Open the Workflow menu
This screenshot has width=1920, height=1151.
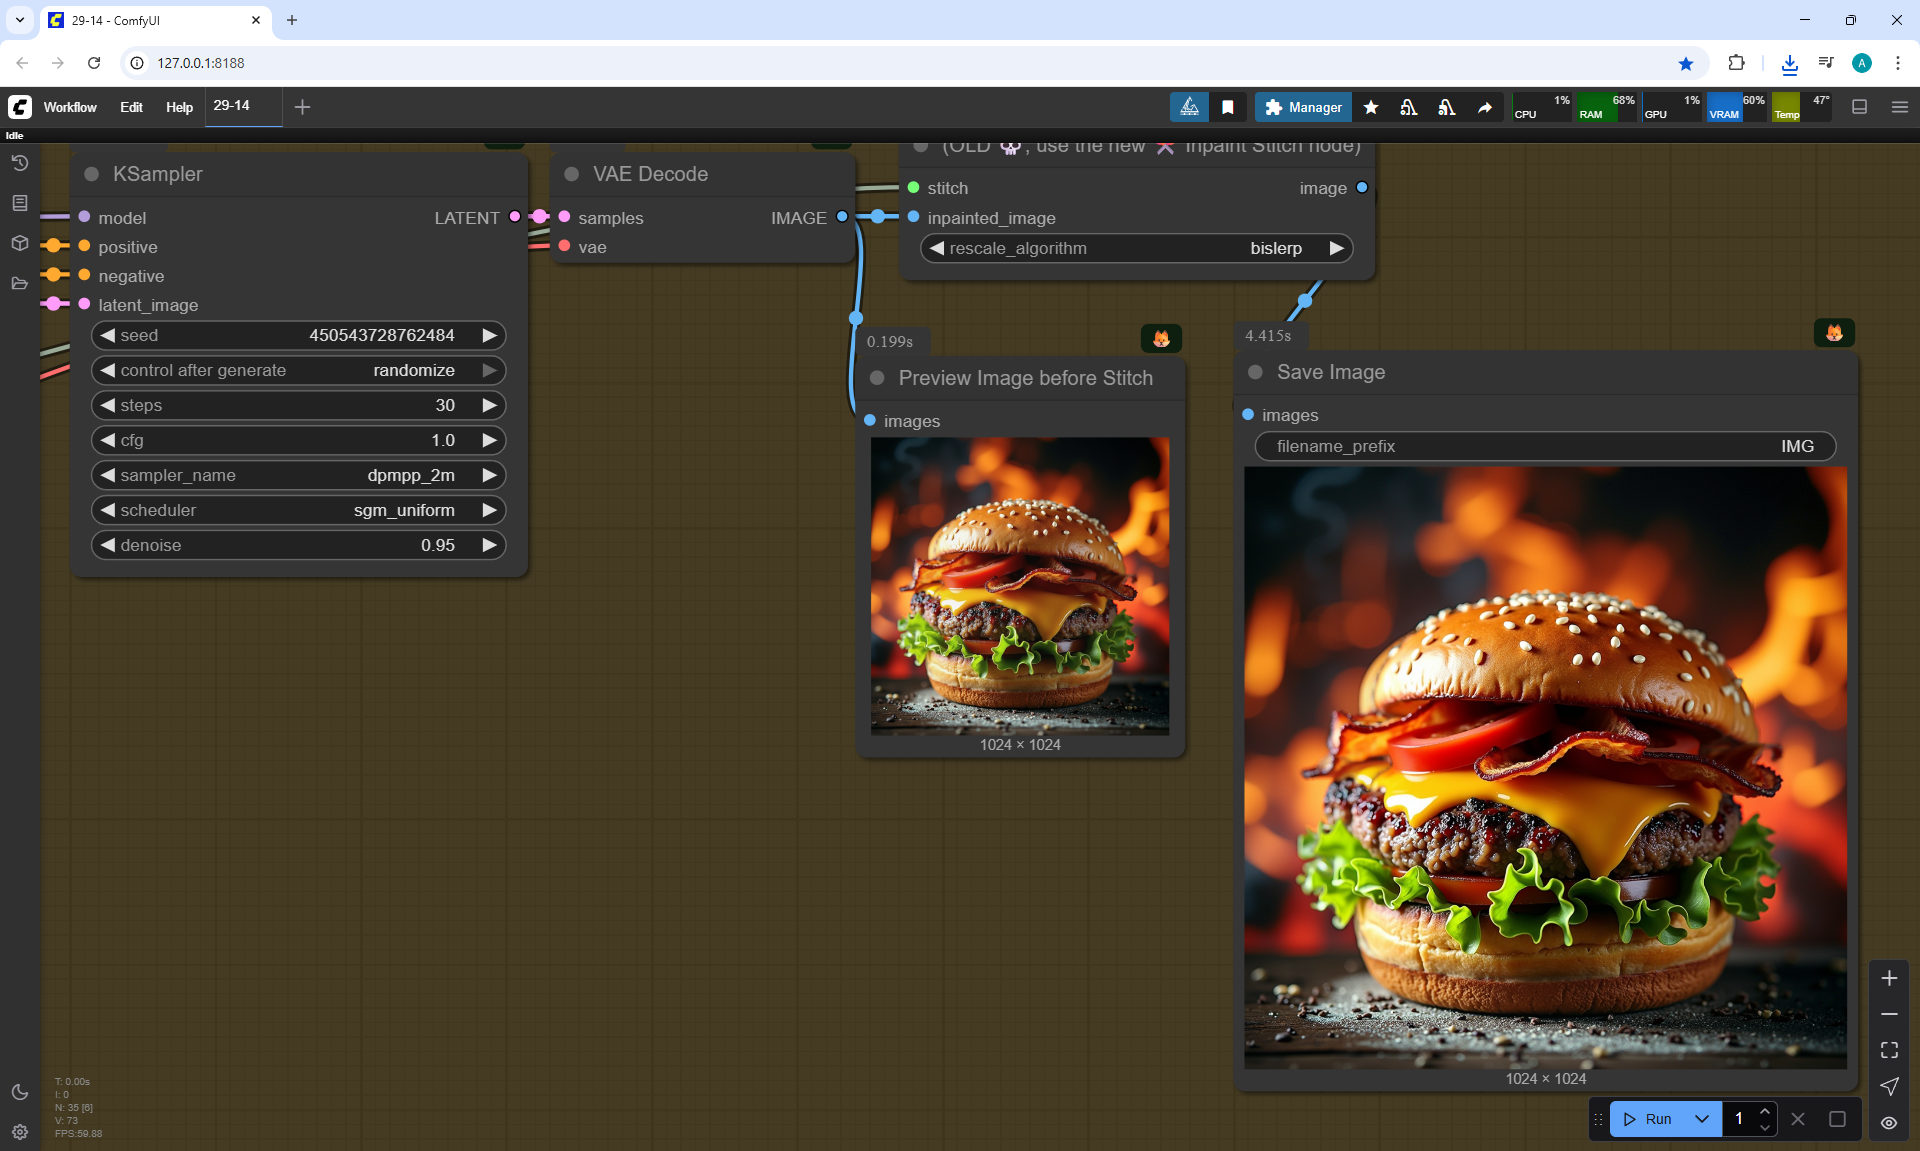click(70, 107)
